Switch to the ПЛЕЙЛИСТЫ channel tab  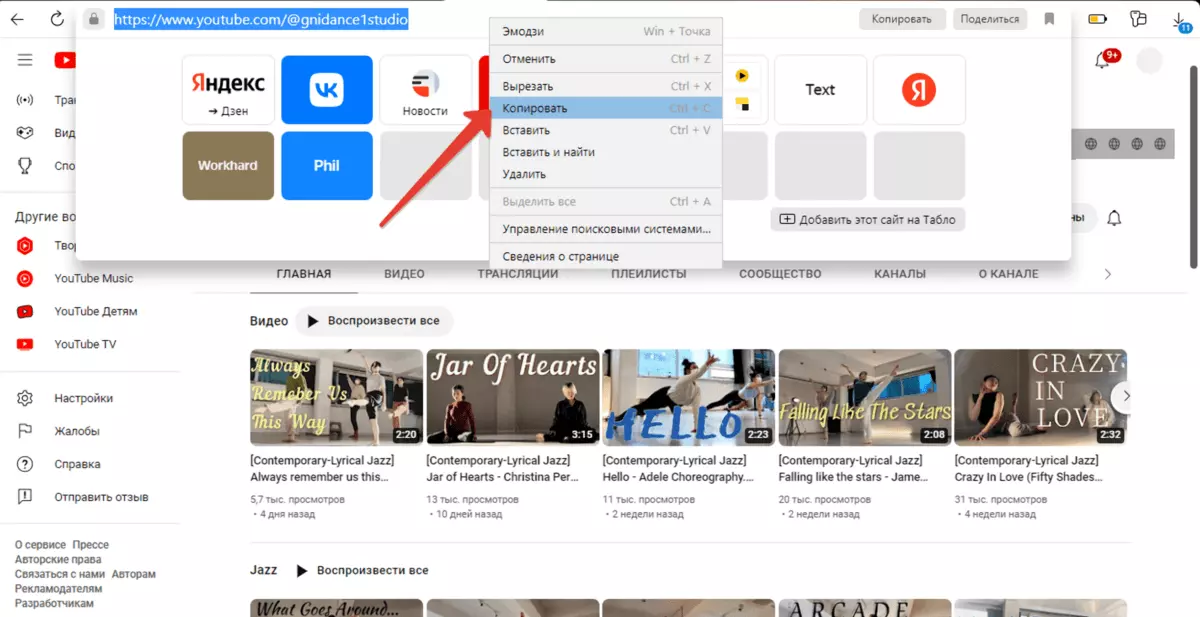(x=649, y=274)
